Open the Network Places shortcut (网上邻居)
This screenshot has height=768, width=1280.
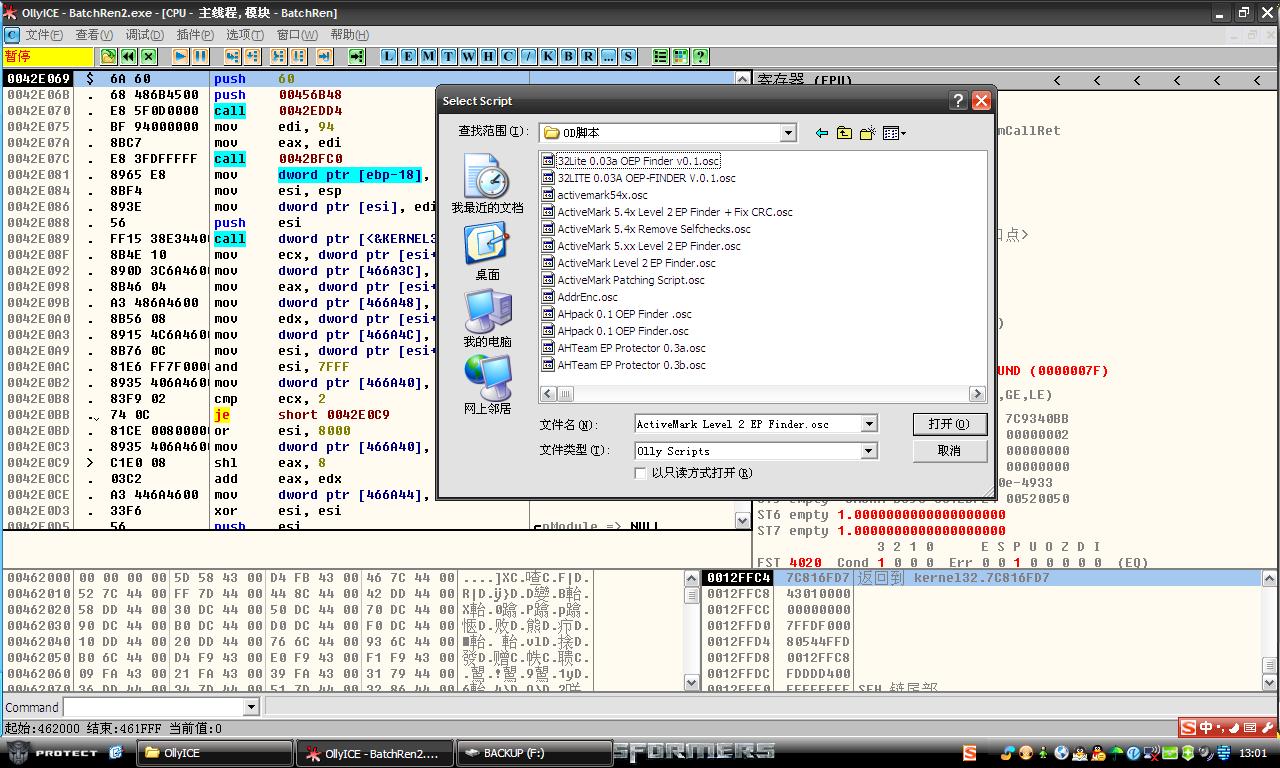pyautogui.click(x=487, y=385)
